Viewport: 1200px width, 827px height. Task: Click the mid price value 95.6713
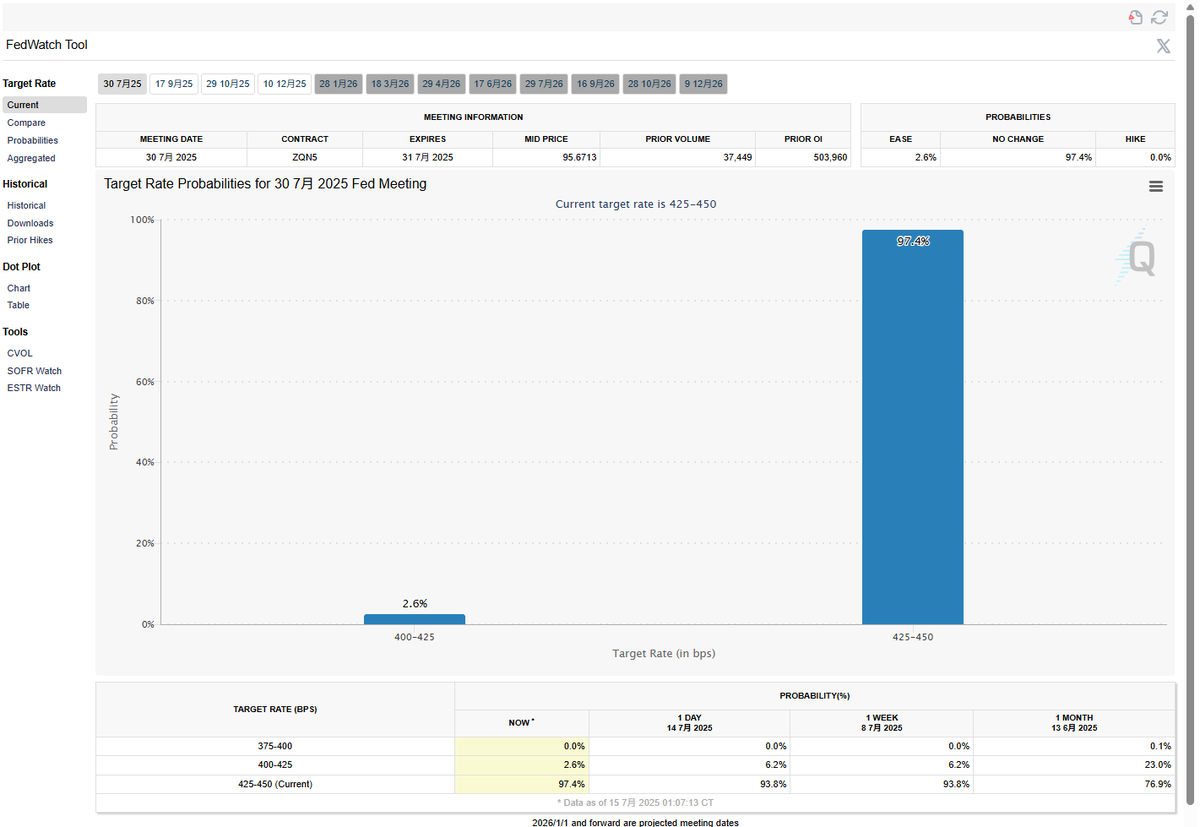pyautogui.click(x=547, y=158)
